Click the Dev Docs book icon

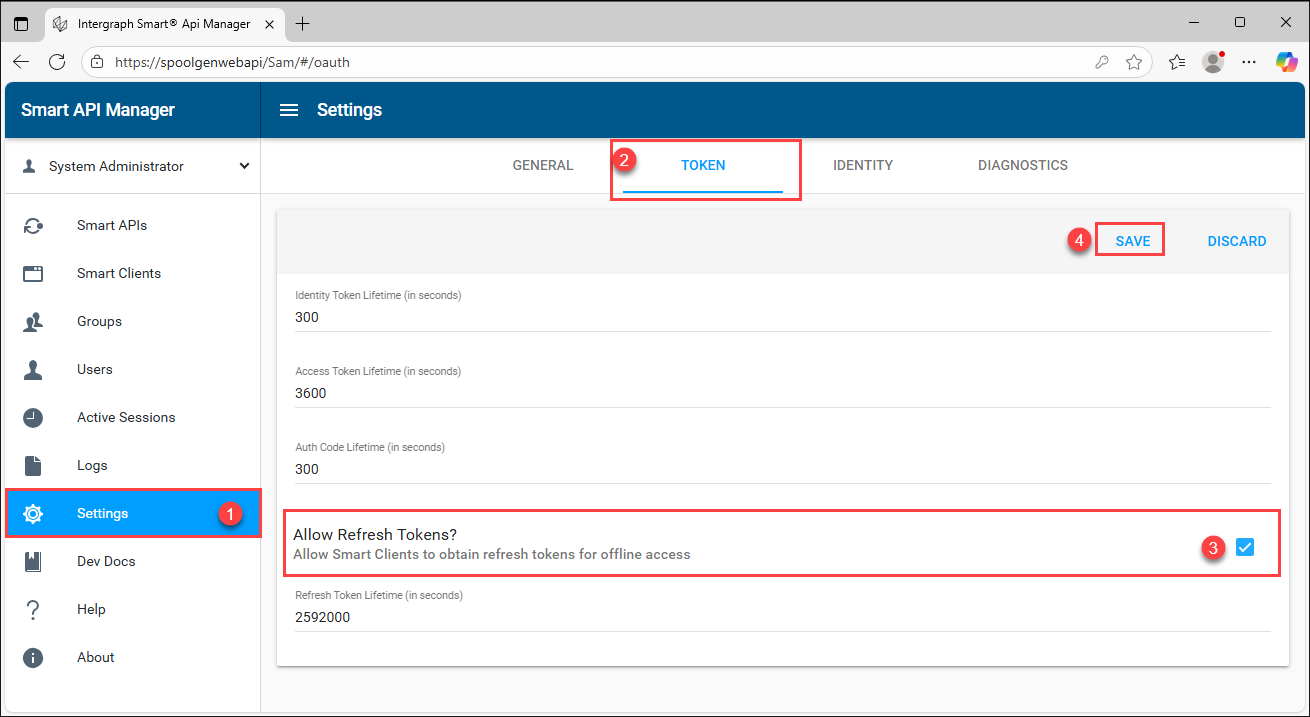coord(33,562)
